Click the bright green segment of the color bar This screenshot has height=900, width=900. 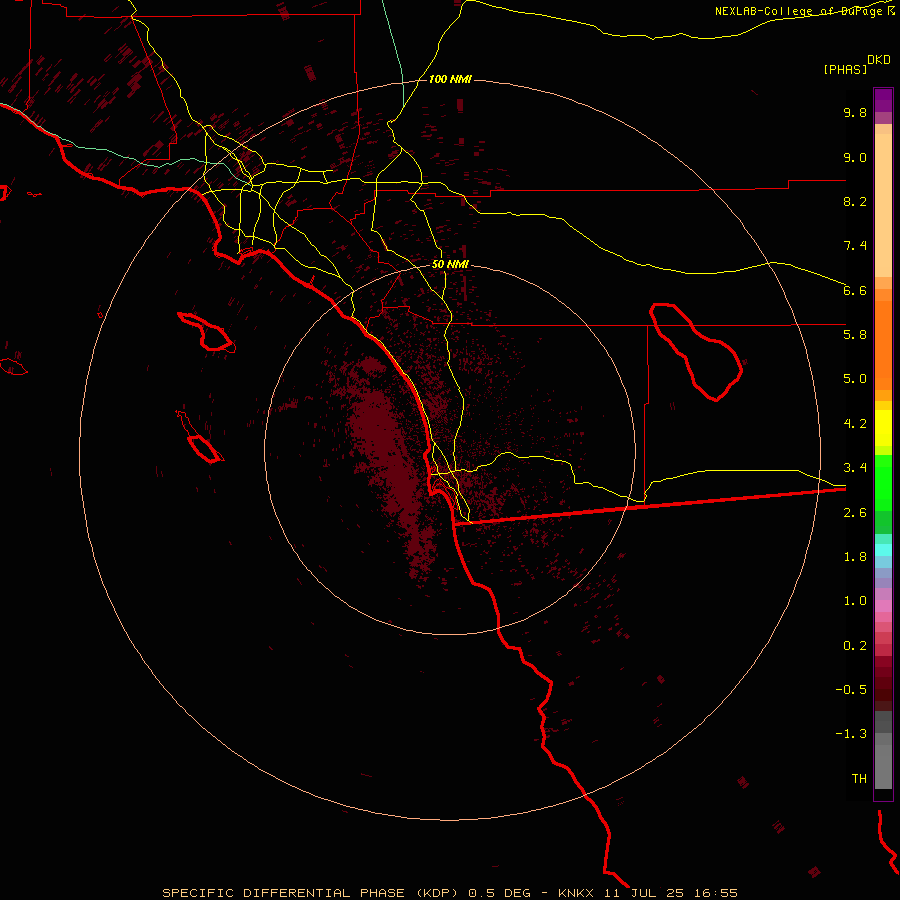tap(883, 483)
